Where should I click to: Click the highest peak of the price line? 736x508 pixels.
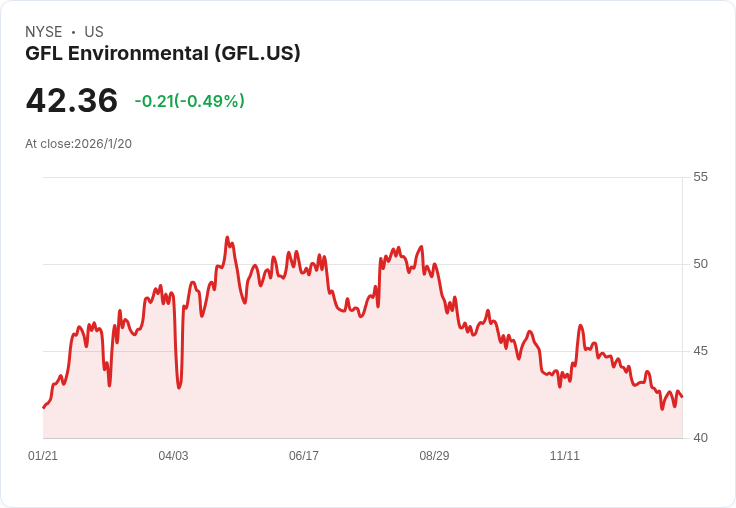tap(228, 238)
